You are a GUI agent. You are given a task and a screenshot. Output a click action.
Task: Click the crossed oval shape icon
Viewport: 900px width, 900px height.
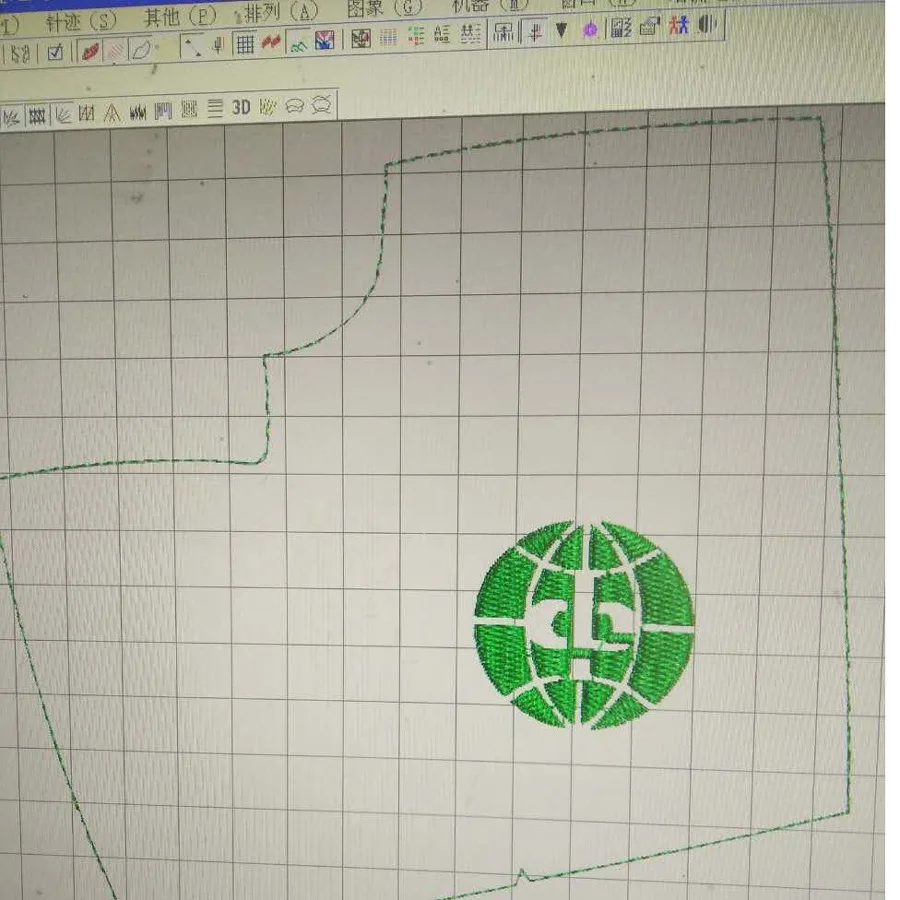point(321,105)
